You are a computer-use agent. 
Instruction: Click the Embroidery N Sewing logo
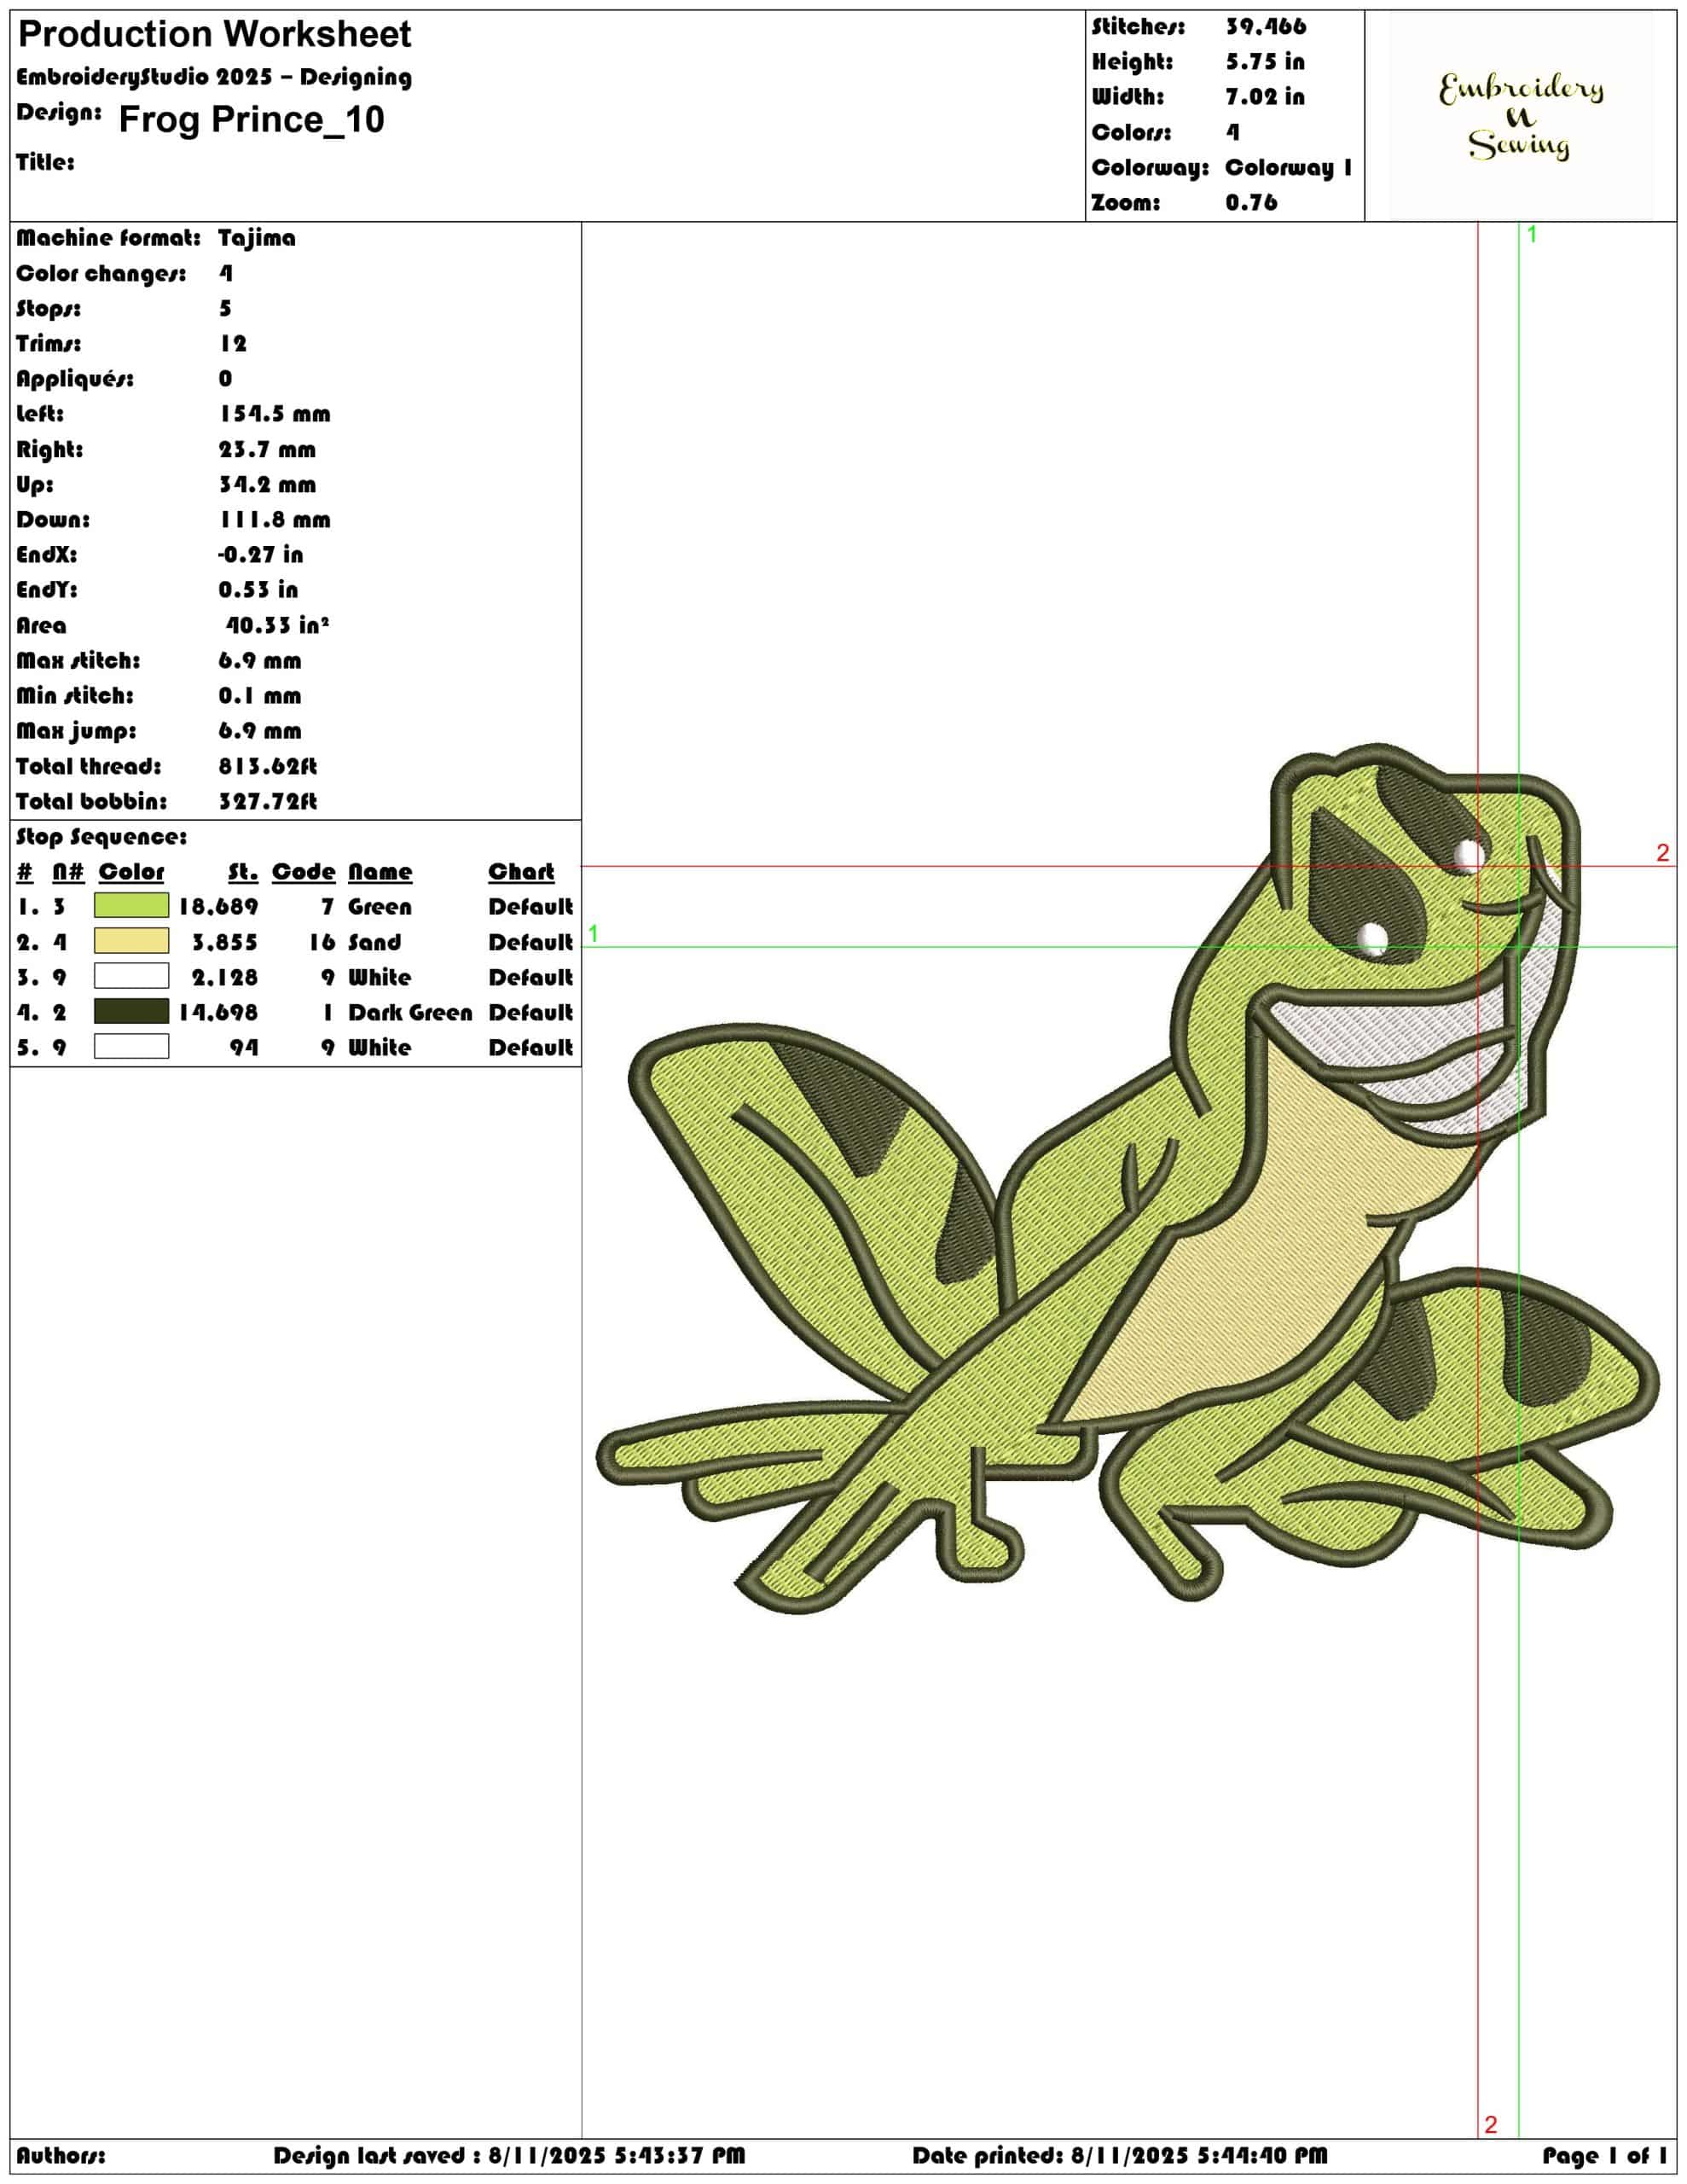(1520, 116)
